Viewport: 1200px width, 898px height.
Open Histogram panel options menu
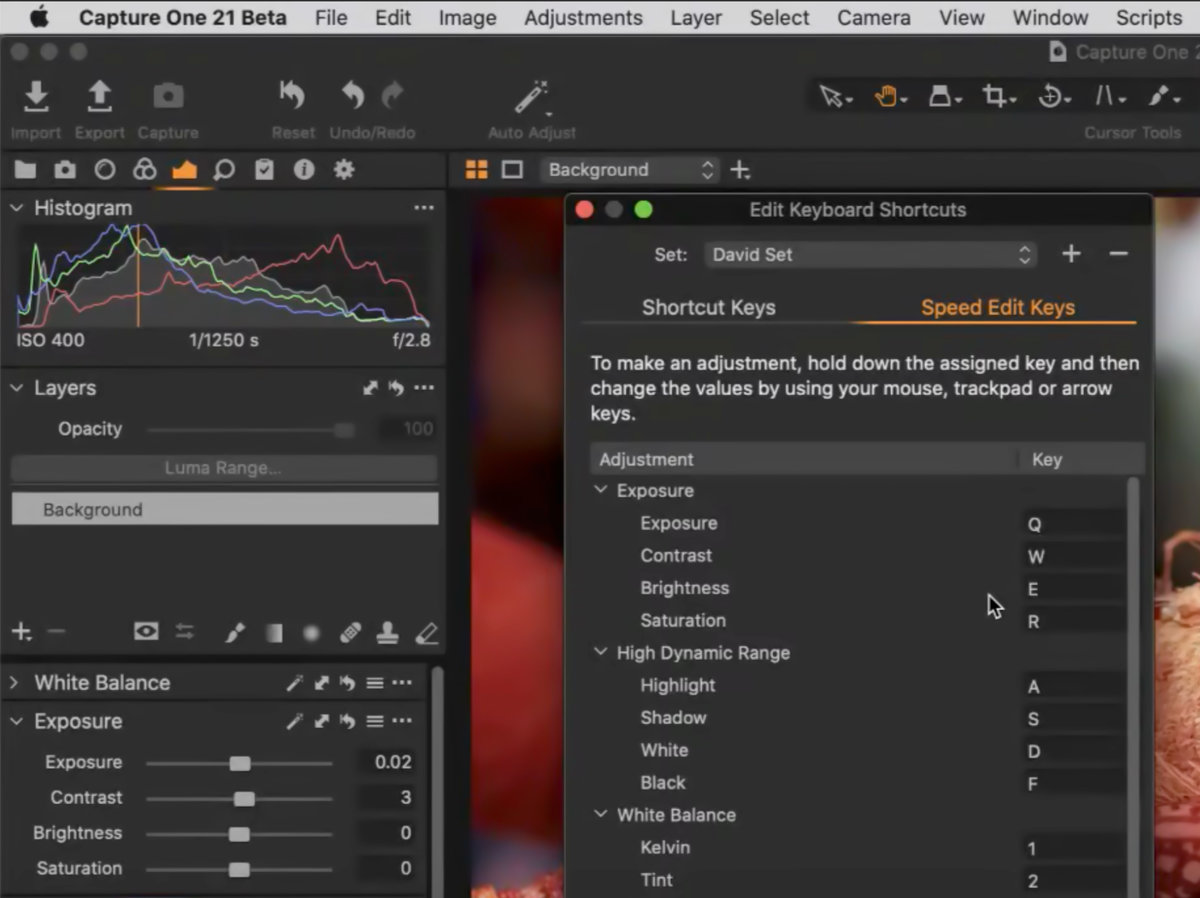(424, 208)
